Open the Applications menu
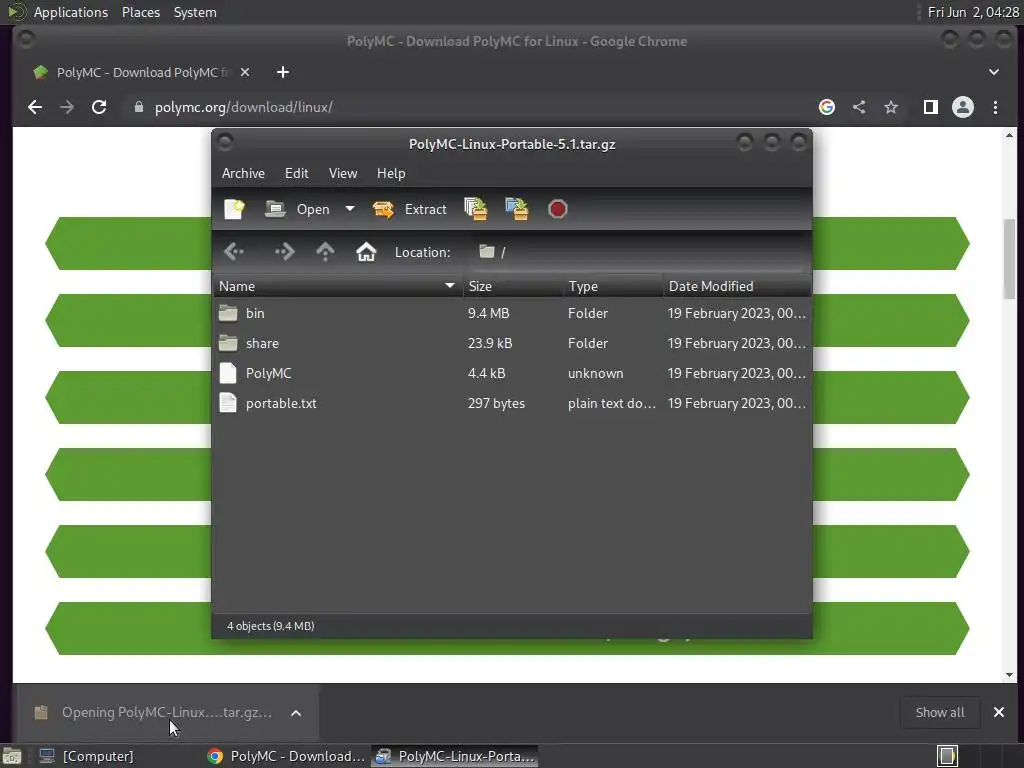Screen dimensions: 1024x768 click(70, 12)
